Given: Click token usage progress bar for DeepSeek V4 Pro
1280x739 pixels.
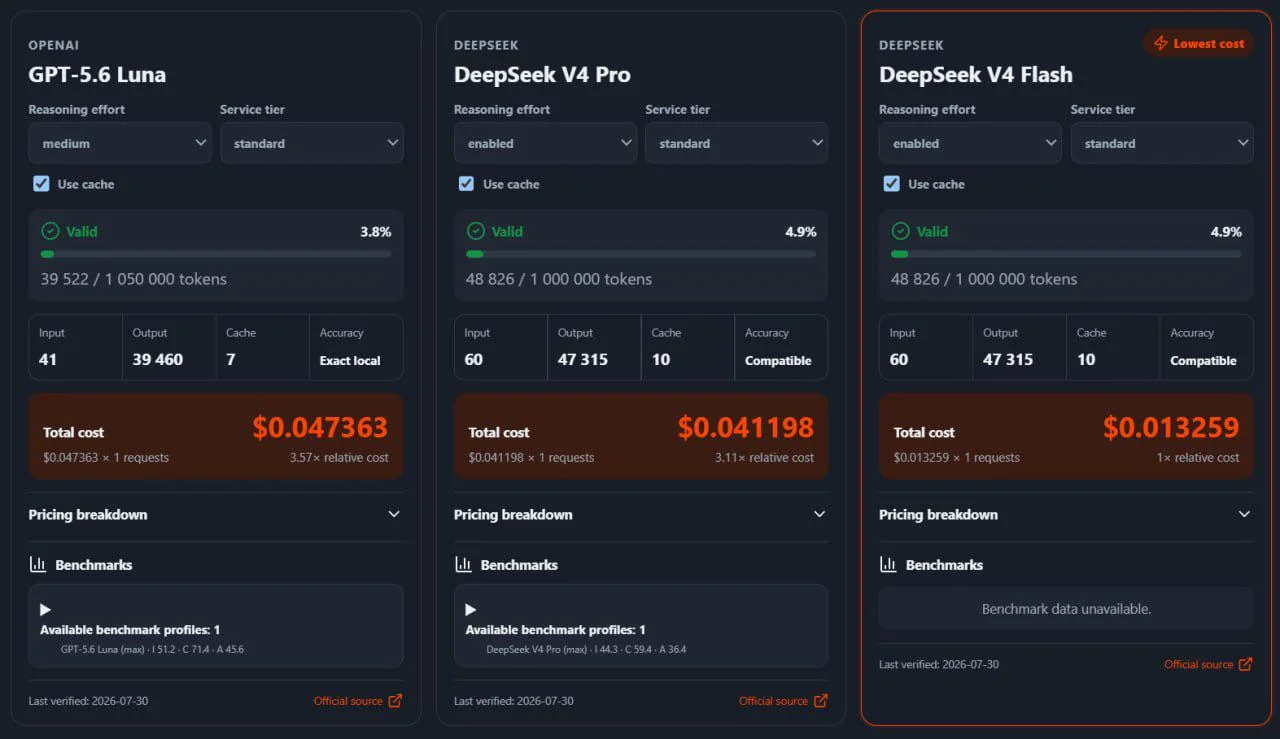Looking at the screenshot, I should click(641, 254).
